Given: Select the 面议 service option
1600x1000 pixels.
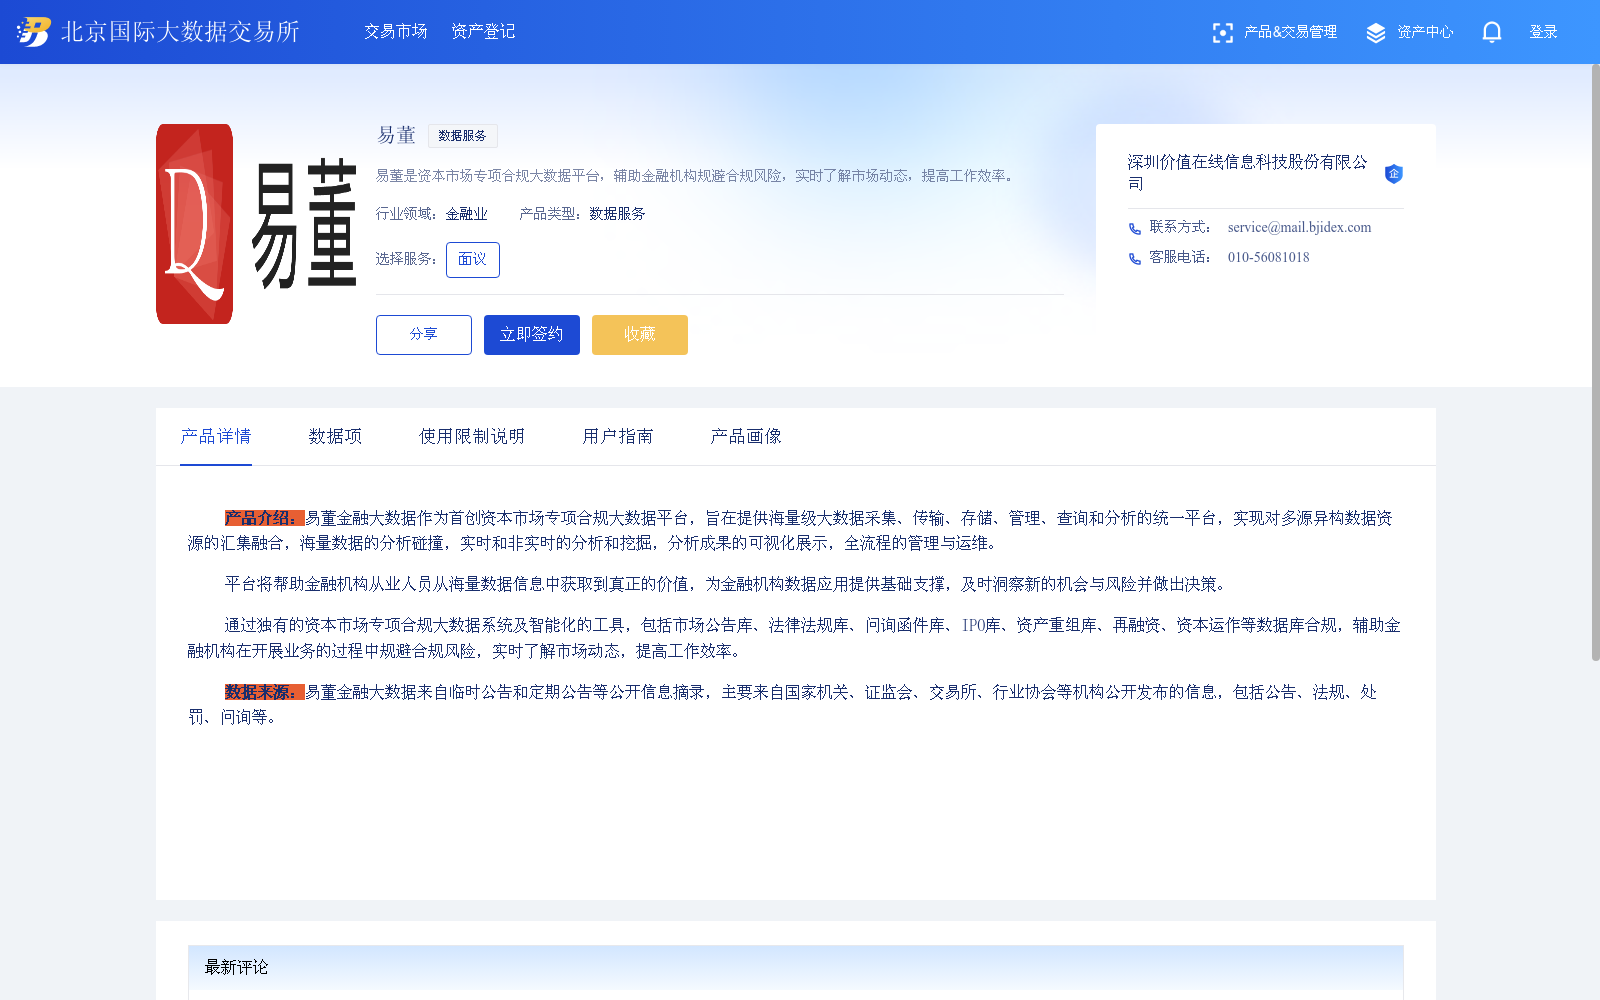Looking at the screenshot, I should point(473,260).
